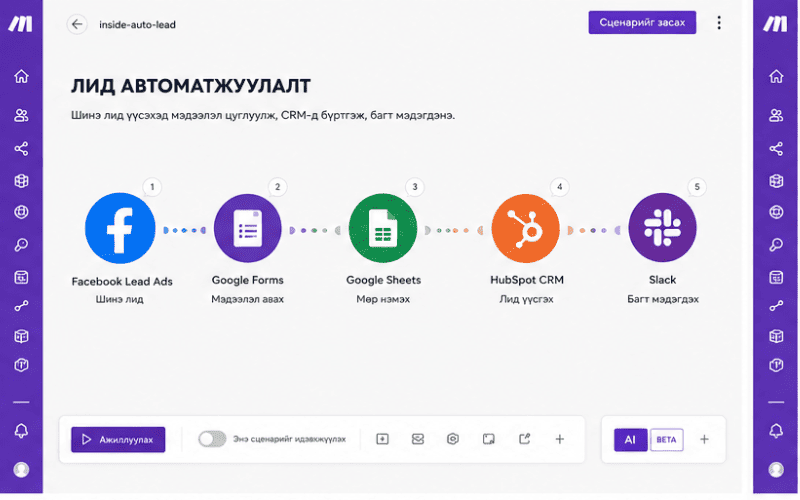Go back using the arrow beside inside-auto-lead
This screenshot has height=500, width=800.
click(x=77, y=24)
